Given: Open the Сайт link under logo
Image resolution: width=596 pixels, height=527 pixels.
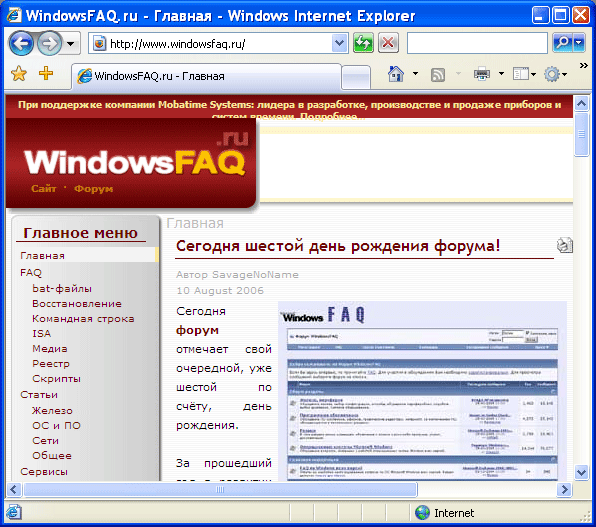Looking at the screenshot, I should point(44,189).
